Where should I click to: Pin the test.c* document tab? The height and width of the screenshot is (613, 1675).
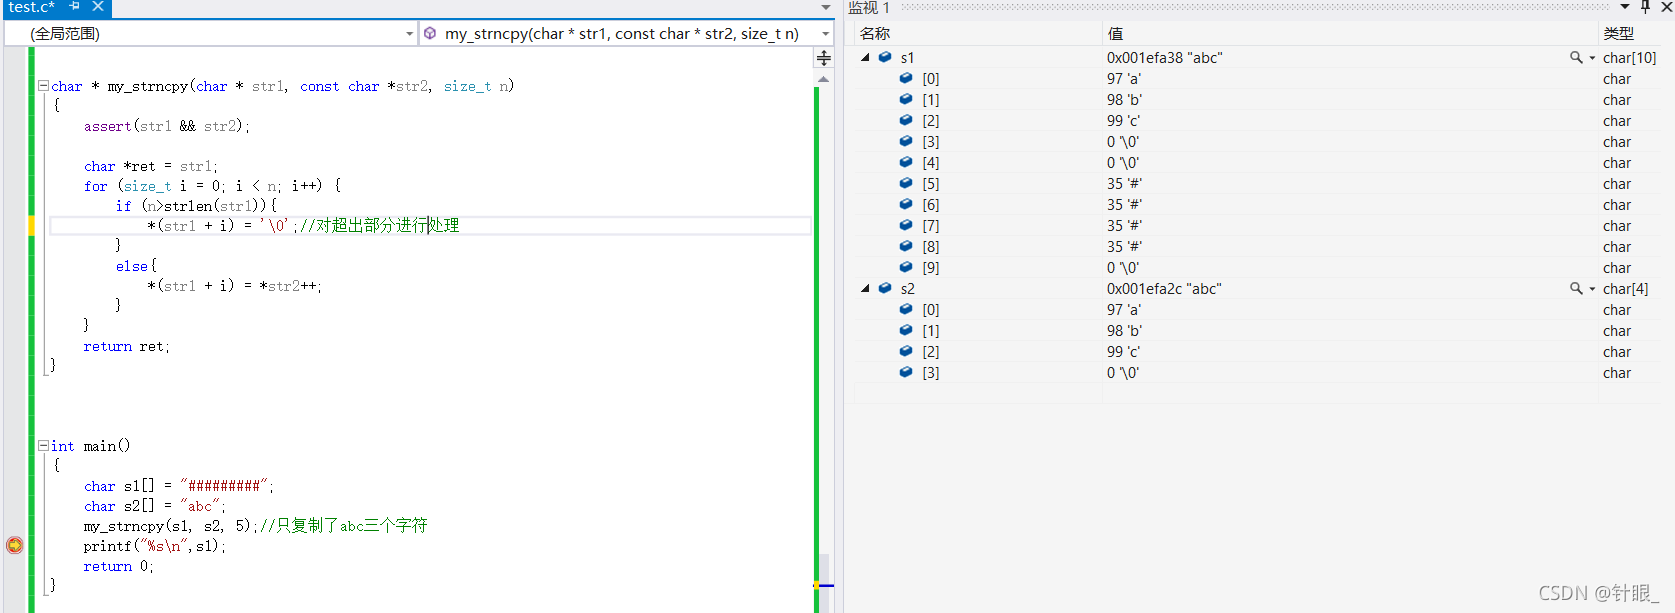[75, 6]
